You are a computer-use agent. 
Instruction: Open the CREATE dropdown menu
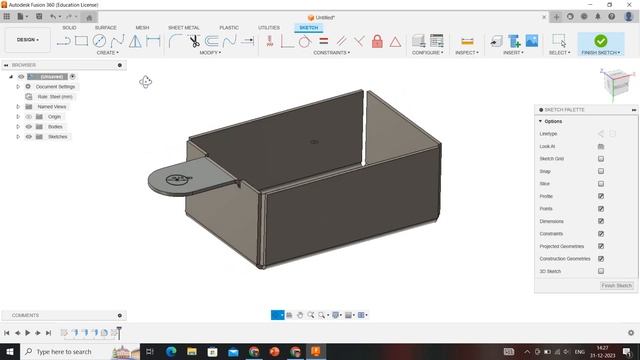tap(108, 53)
